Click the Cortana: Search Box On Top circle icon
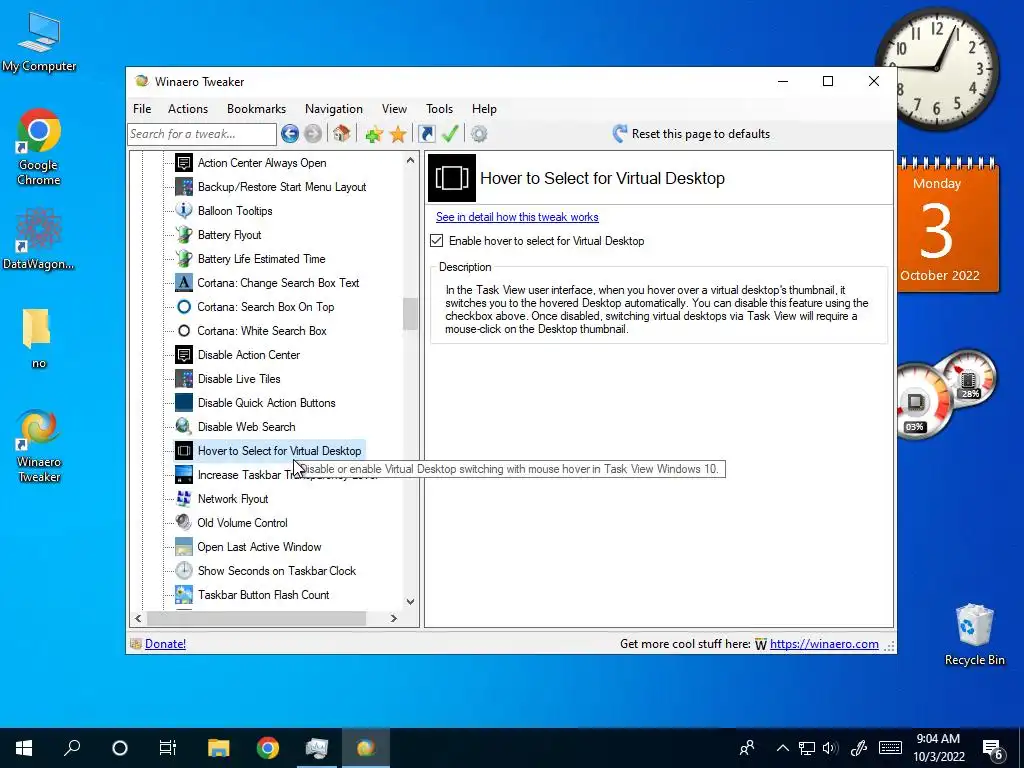Viewport: 1024px width, 768px height. click(x=184, y=306)
